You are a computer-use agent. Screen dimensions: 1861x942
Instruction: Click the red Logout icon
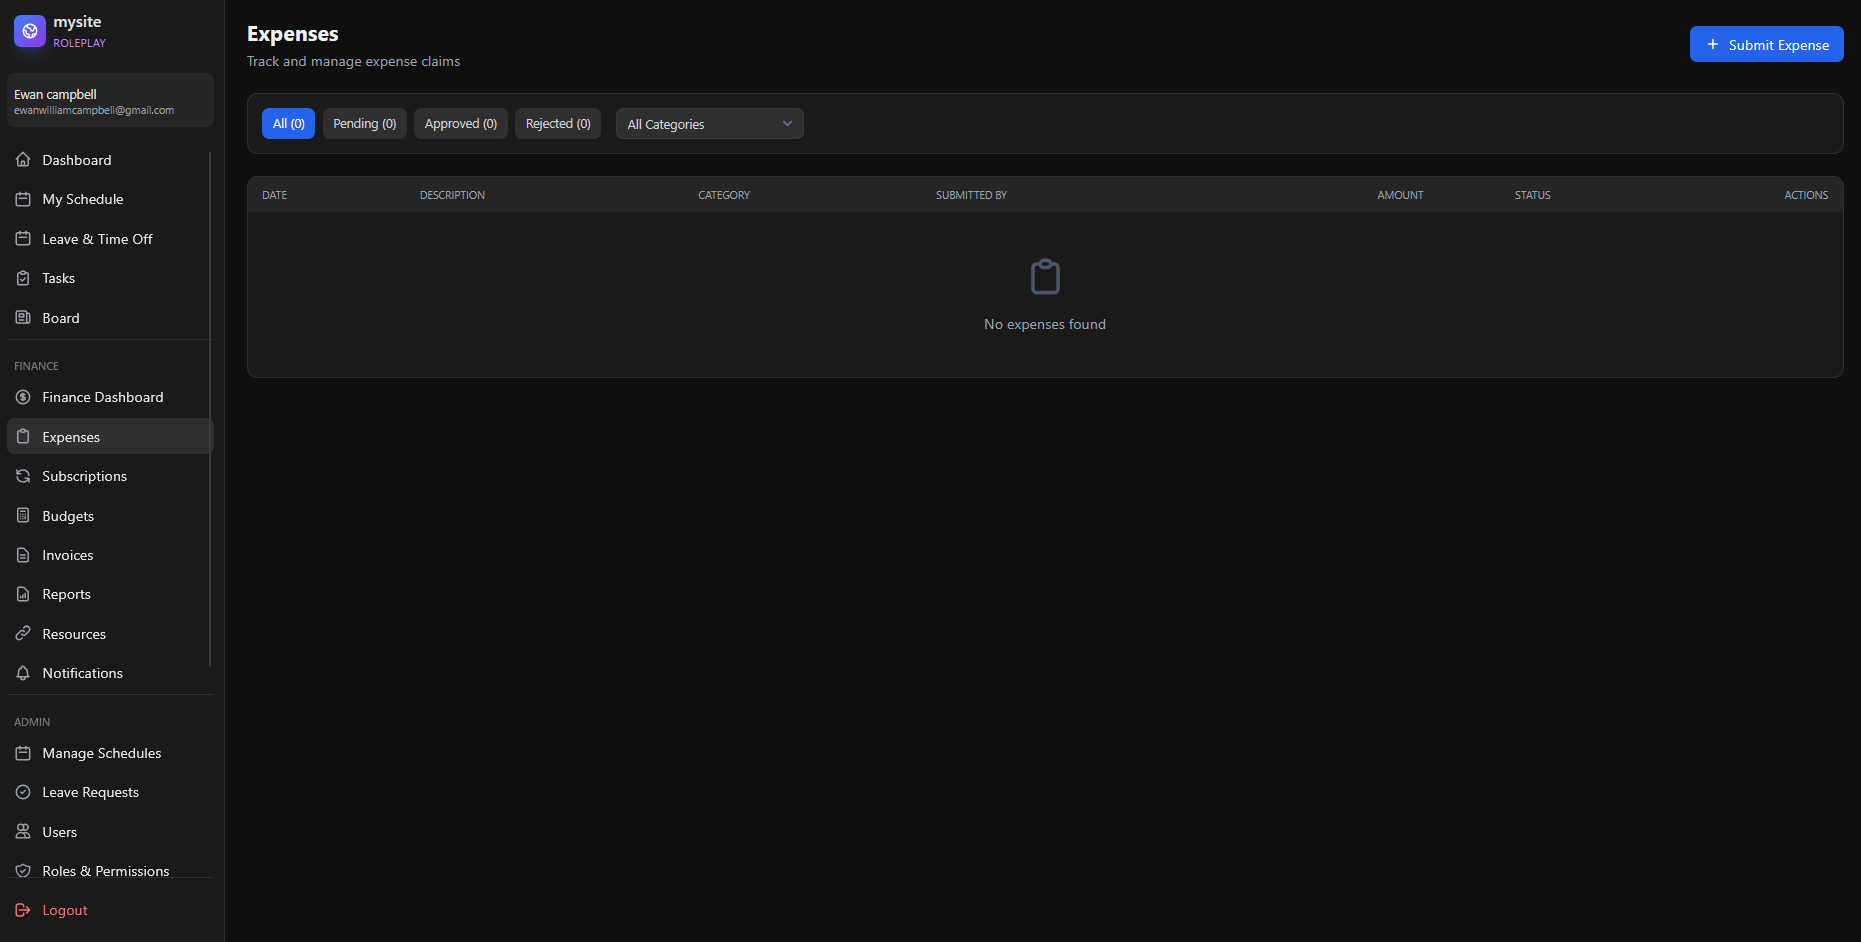coord(23,910)
